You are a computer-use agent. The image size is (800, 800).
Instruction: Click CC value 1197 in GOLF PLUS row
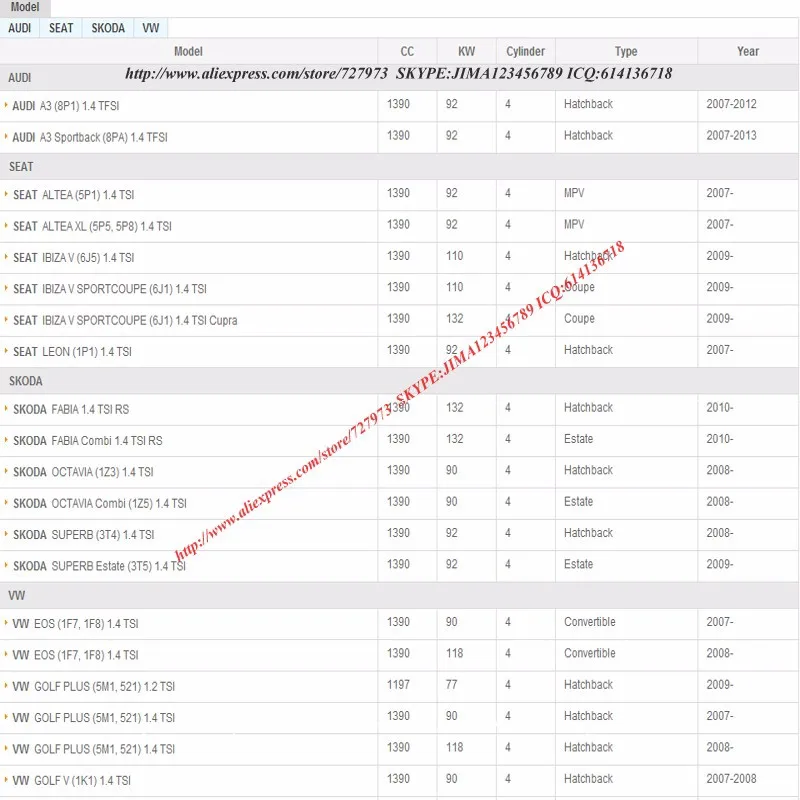tap(398, 685)
